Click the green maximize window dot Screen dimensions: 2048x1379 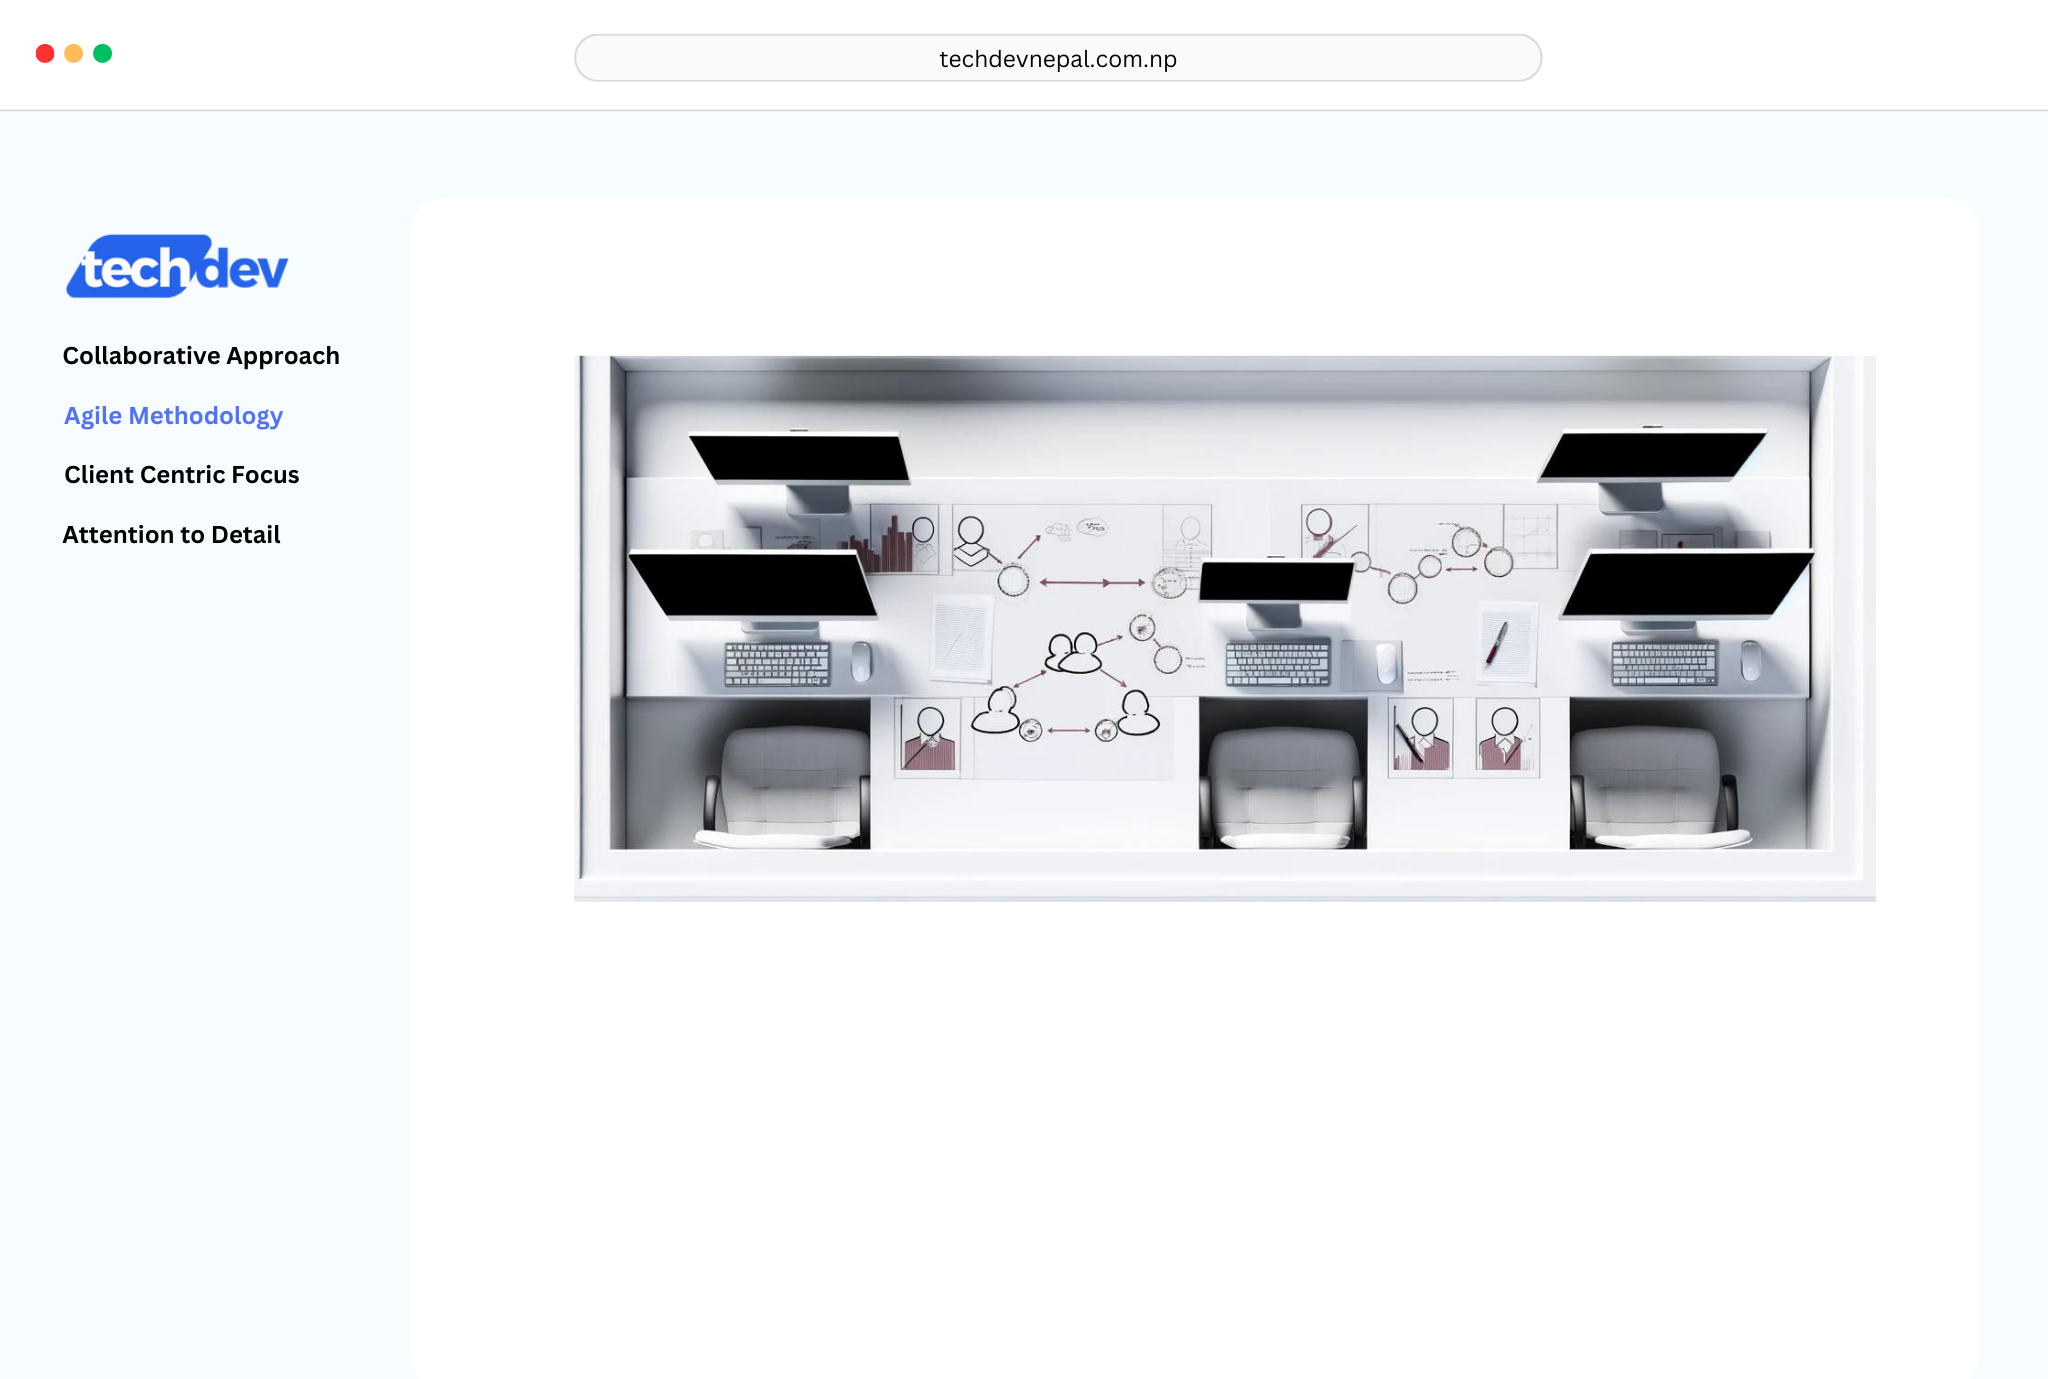coord(102,54)
